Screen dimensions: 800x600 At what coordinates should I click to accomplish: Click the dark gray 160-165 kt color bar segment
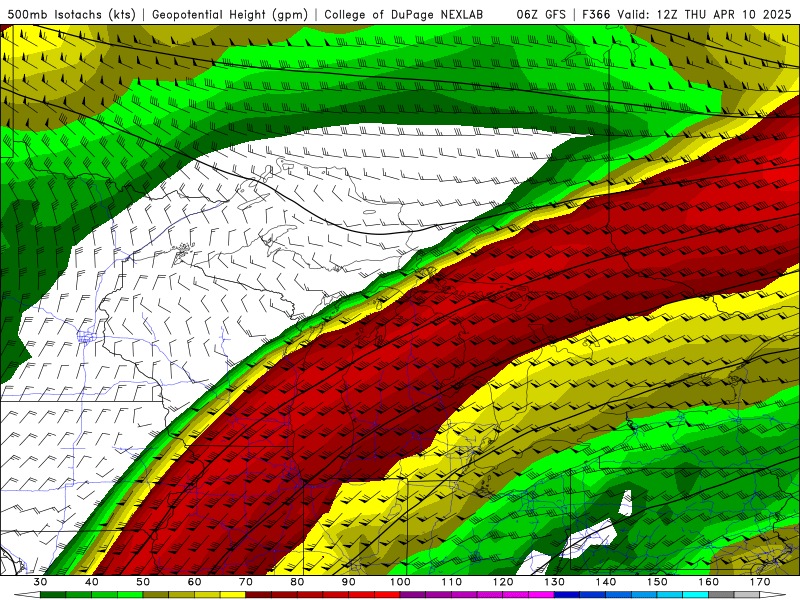[x=721, y=595]
